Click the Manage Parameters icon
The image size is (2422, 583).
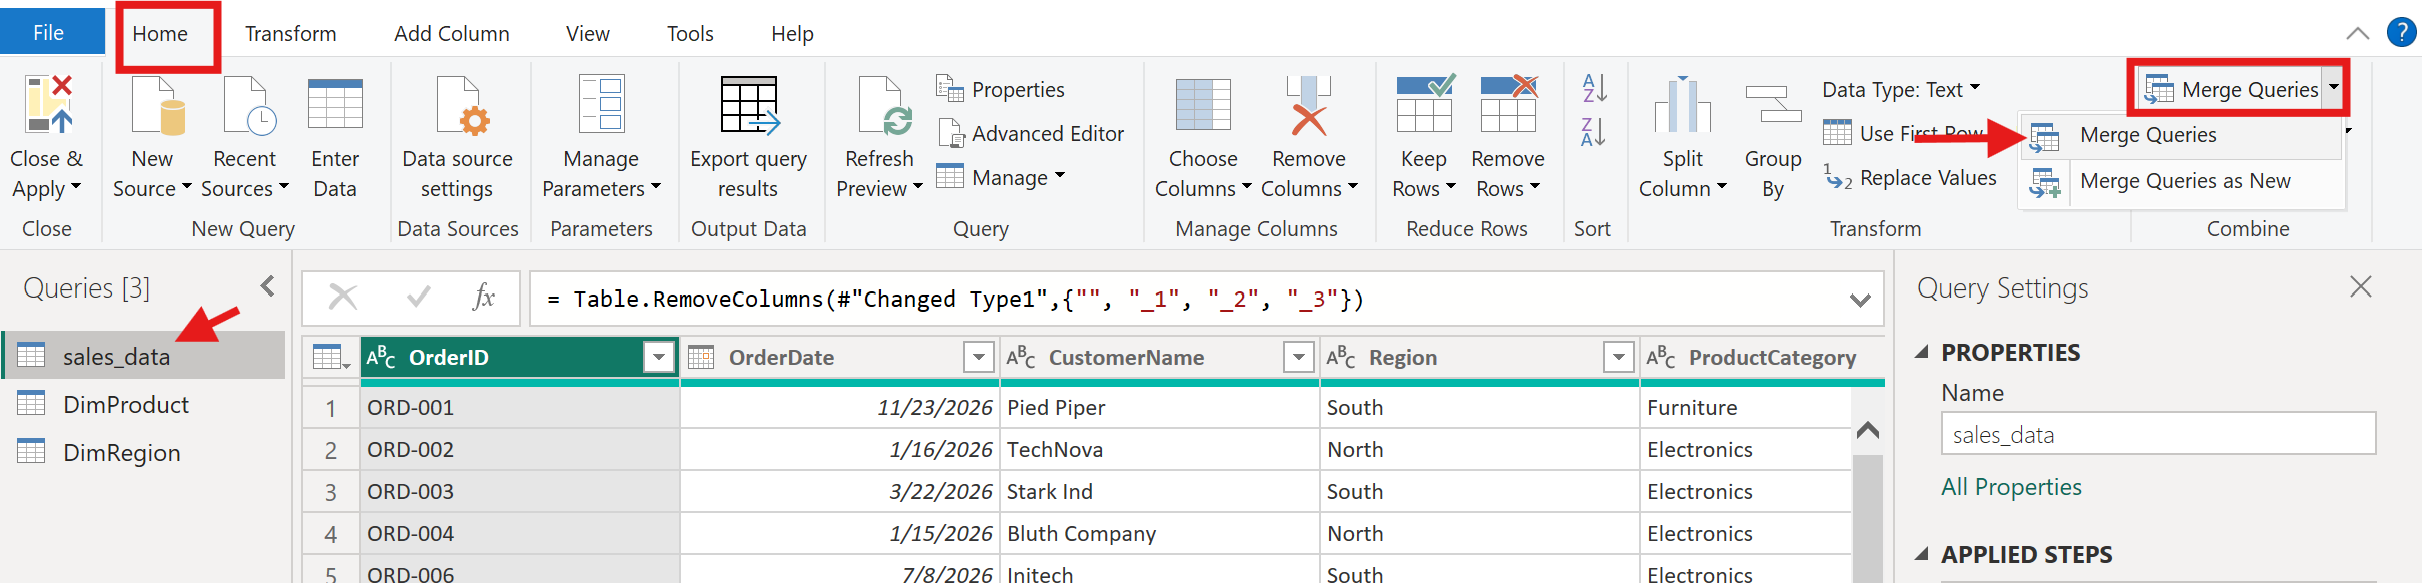click(x=602, y=105)
